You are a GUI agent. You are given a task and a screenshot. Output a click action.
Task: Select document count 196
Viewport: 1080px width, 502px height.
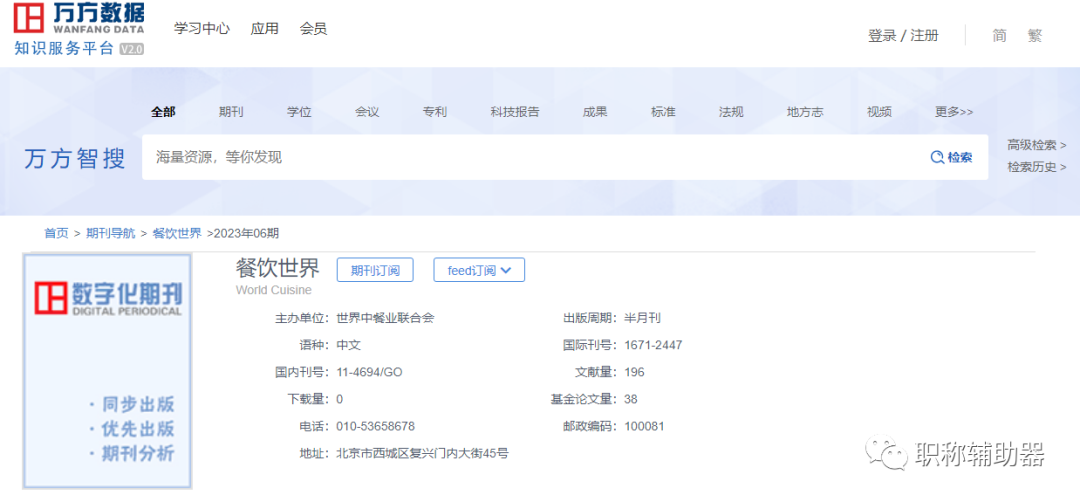634,372
